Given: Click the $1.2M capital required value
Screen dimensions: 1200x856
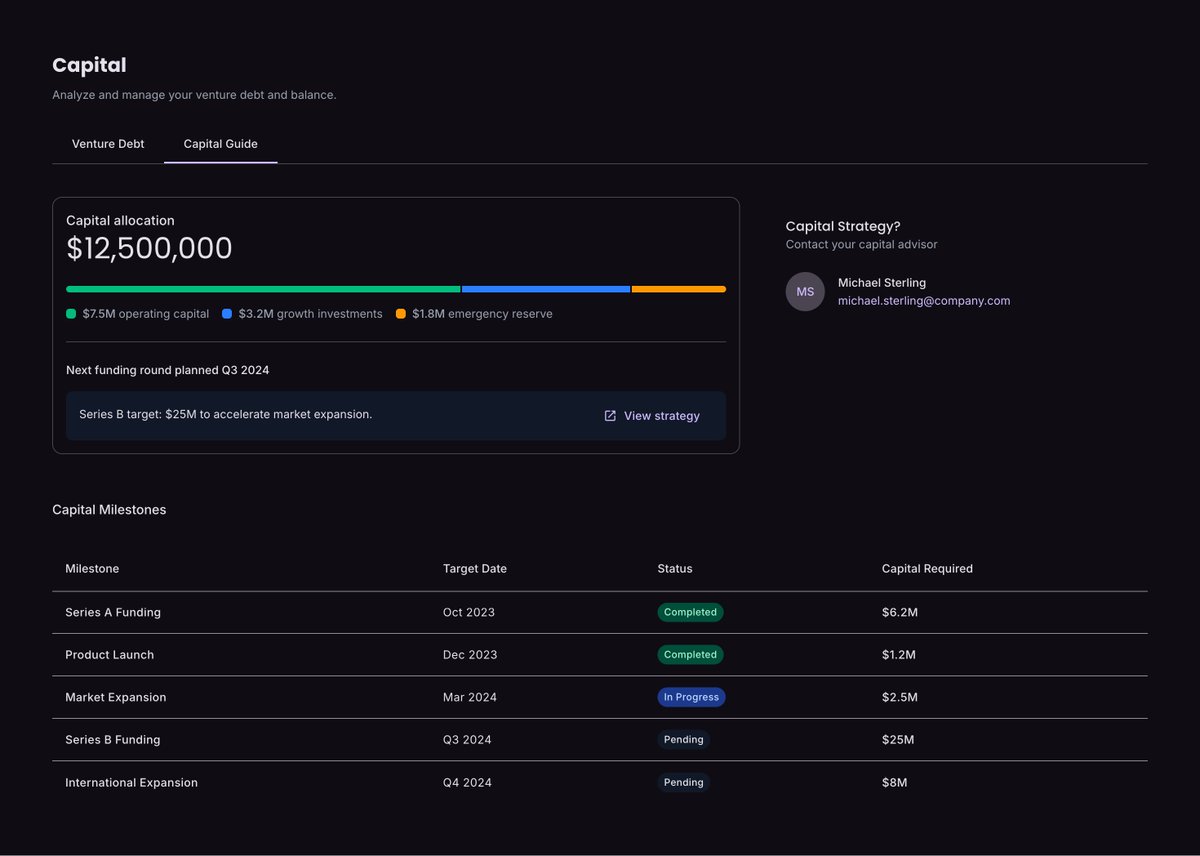Looking at the screenshot, I should coord(899,655).
